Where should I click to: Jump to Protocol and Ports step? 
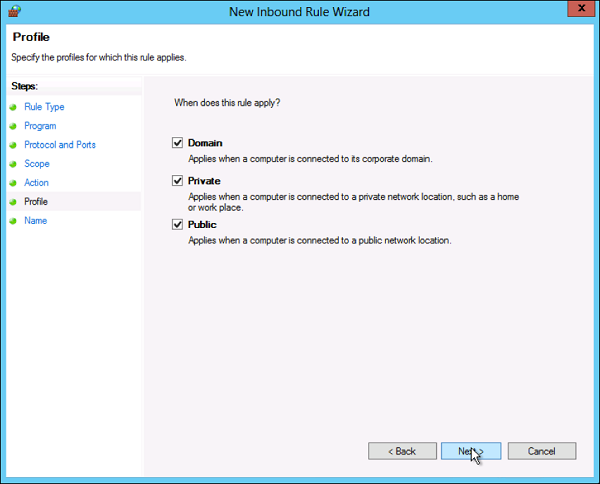click(x=60, y=145)
